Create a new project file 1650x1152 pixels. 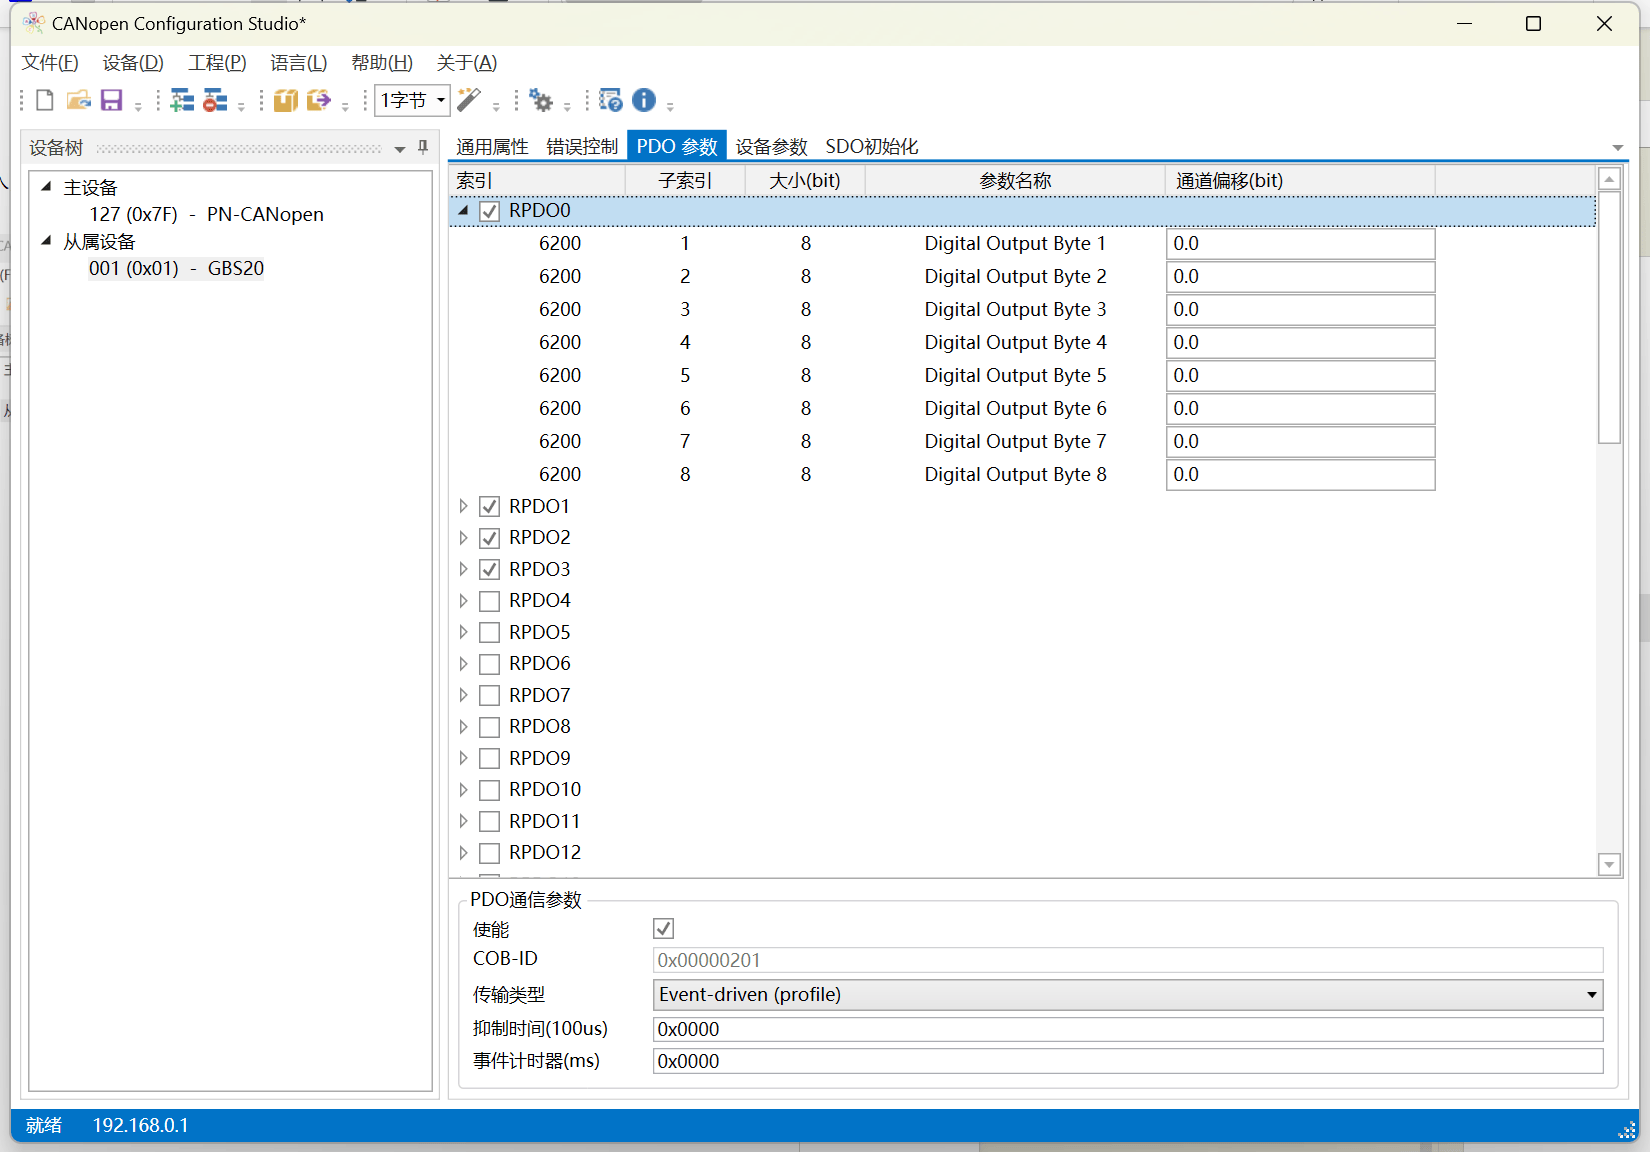44,100
